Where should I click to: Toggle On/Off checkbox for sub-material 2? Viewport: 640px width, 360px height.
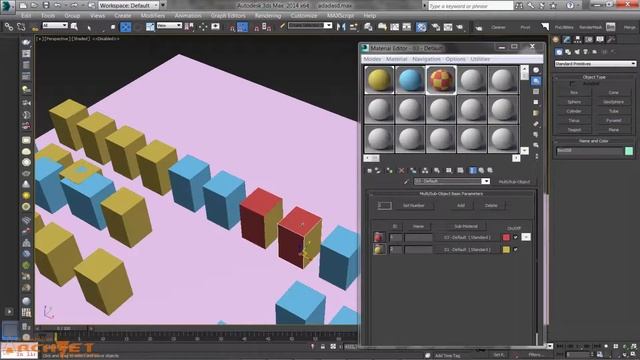tap(516, 249)
